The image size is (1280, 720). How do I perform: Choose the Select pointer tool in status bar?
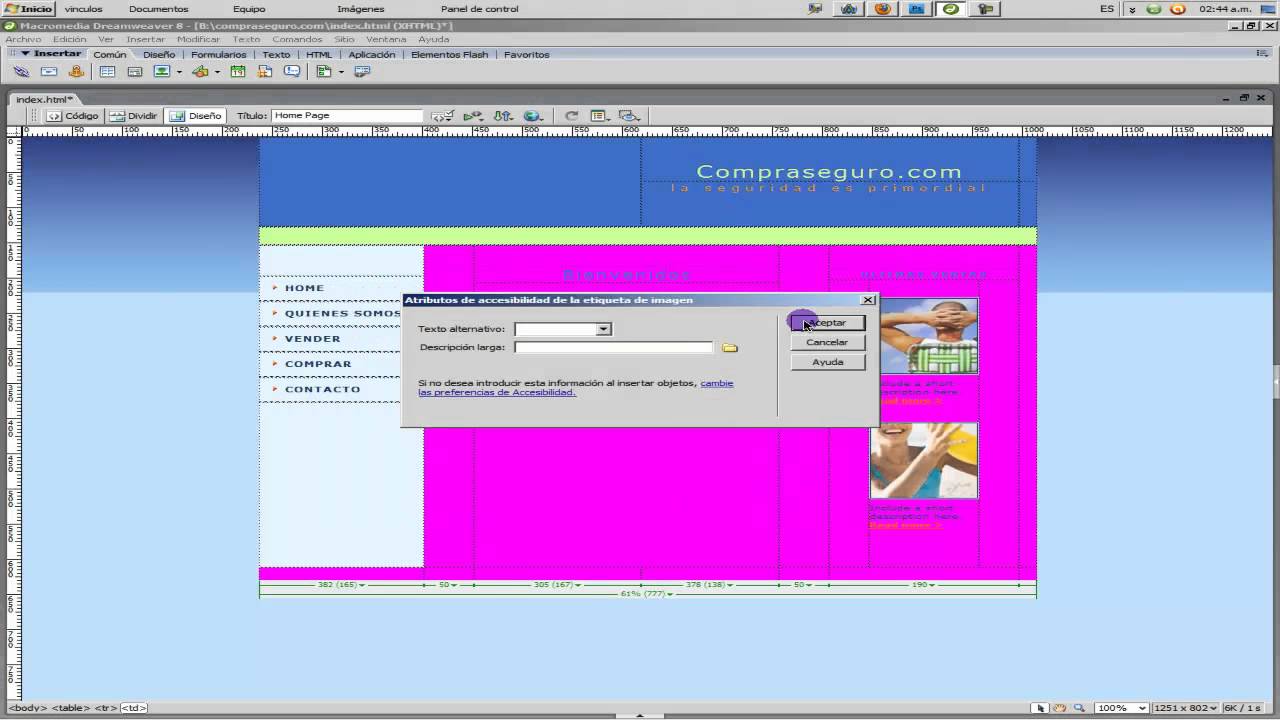coord(1041,708)
